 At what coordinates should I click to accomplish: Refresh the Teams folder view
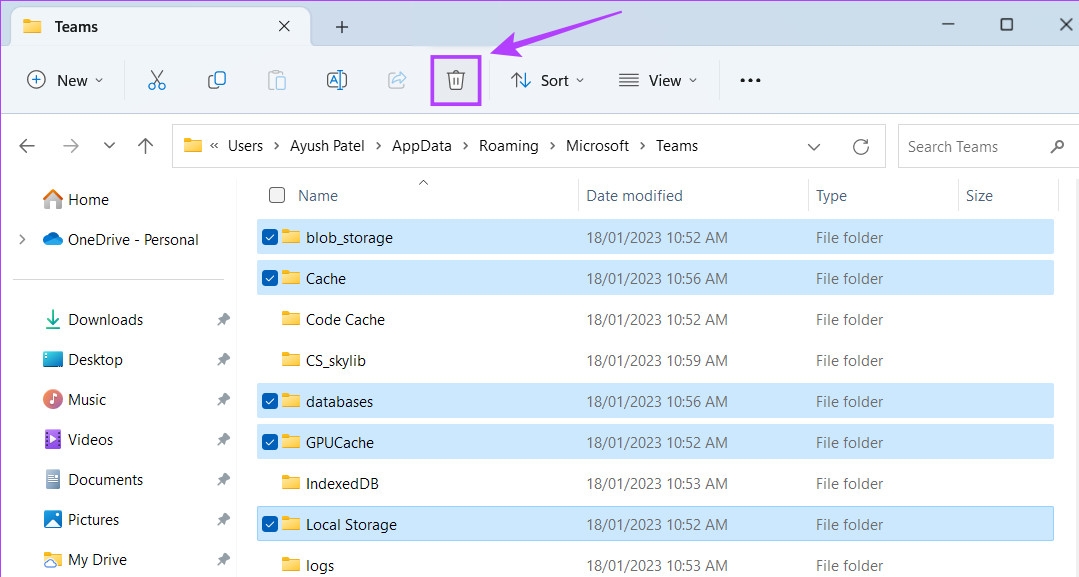(861, 147)
